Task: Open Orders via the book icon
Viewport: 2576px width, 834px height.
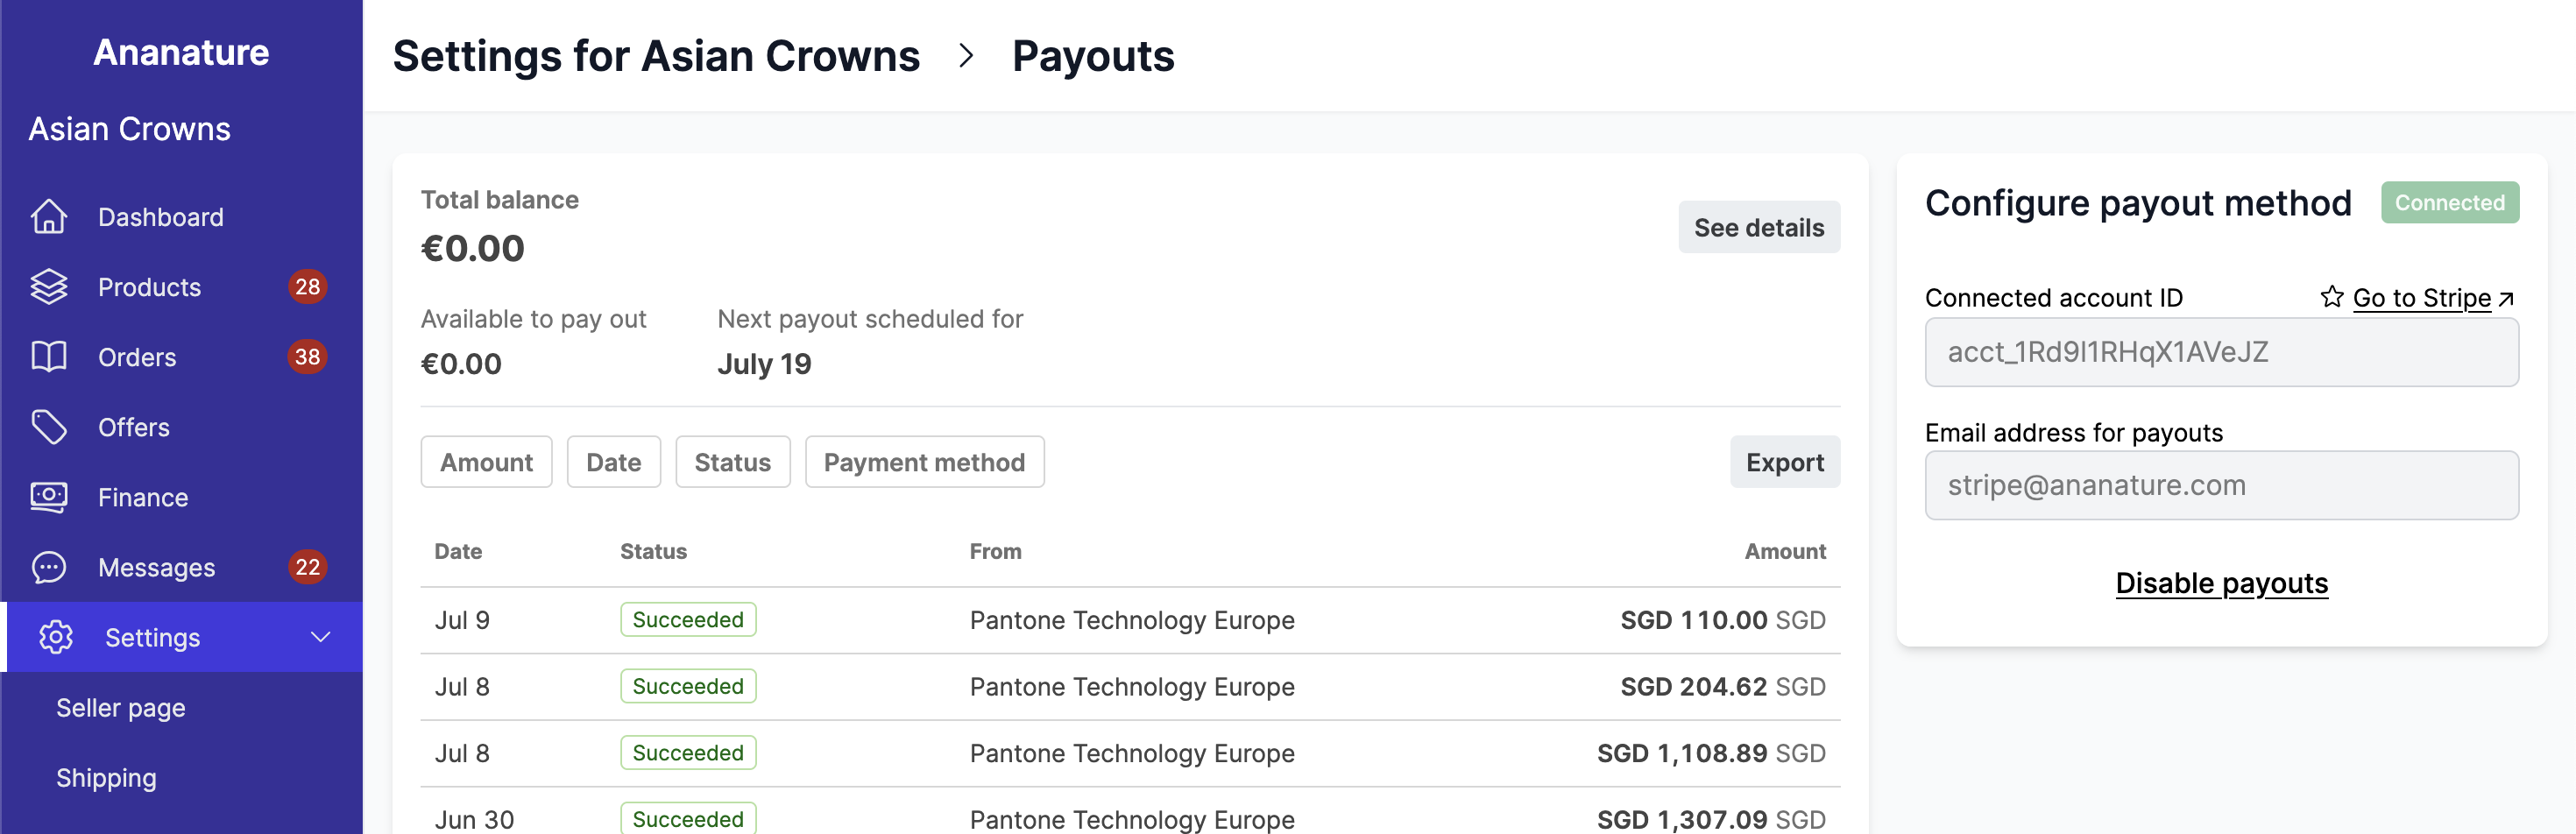Action: pyautogui.click(x=51, y=357)
